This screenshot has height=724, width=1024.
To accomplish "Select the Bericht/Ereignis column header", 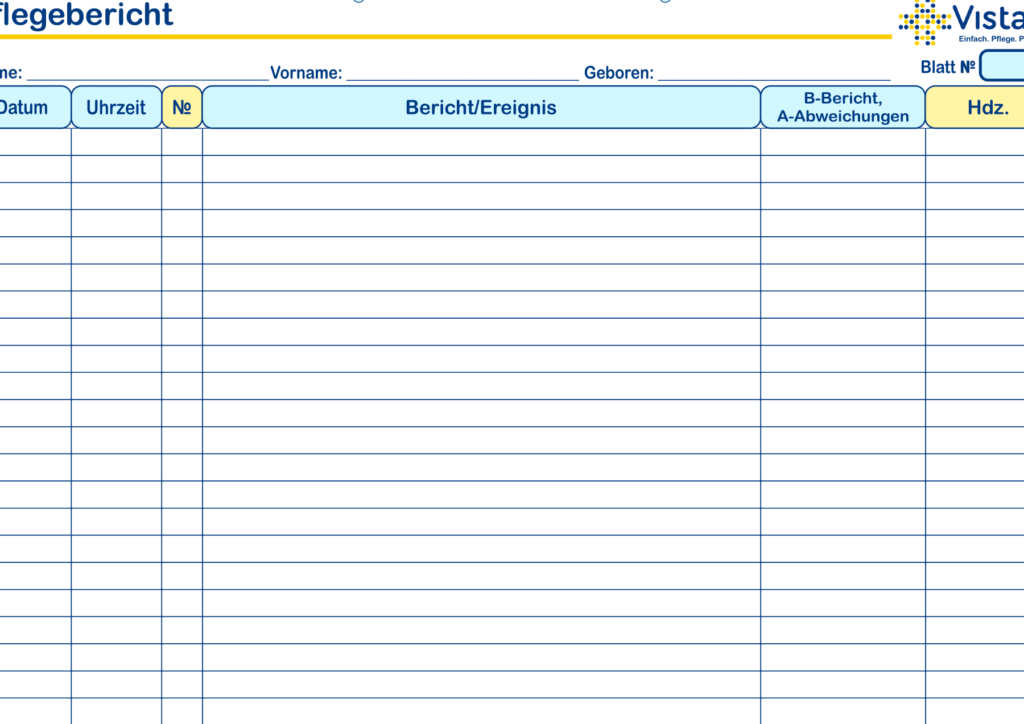I will pos(481,107).
